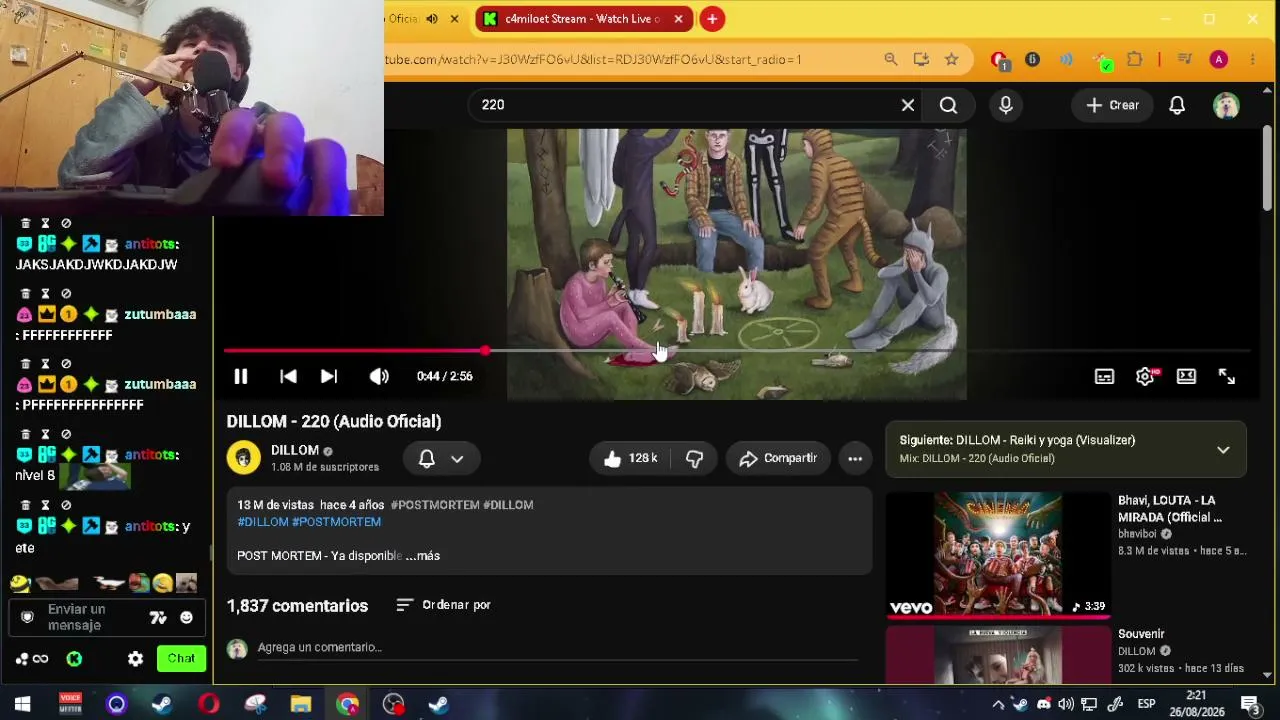Dislike the DILLOM video
1280x720 pixels.
coord(695,458)
